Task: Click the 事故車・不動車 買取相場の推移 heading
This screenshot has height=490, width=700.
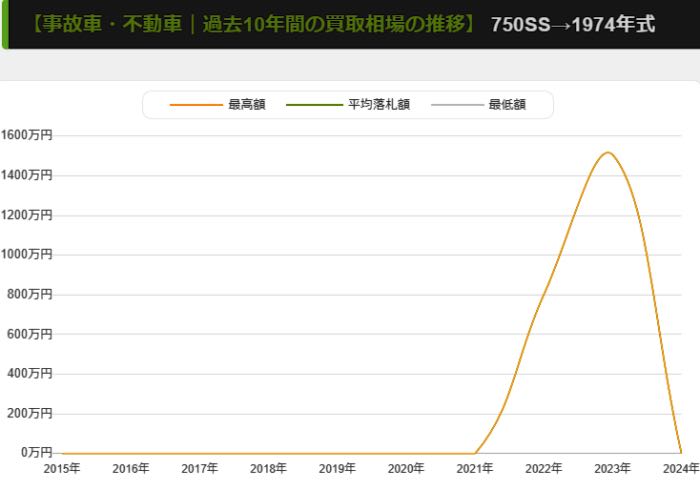Action: click(255, 24)
